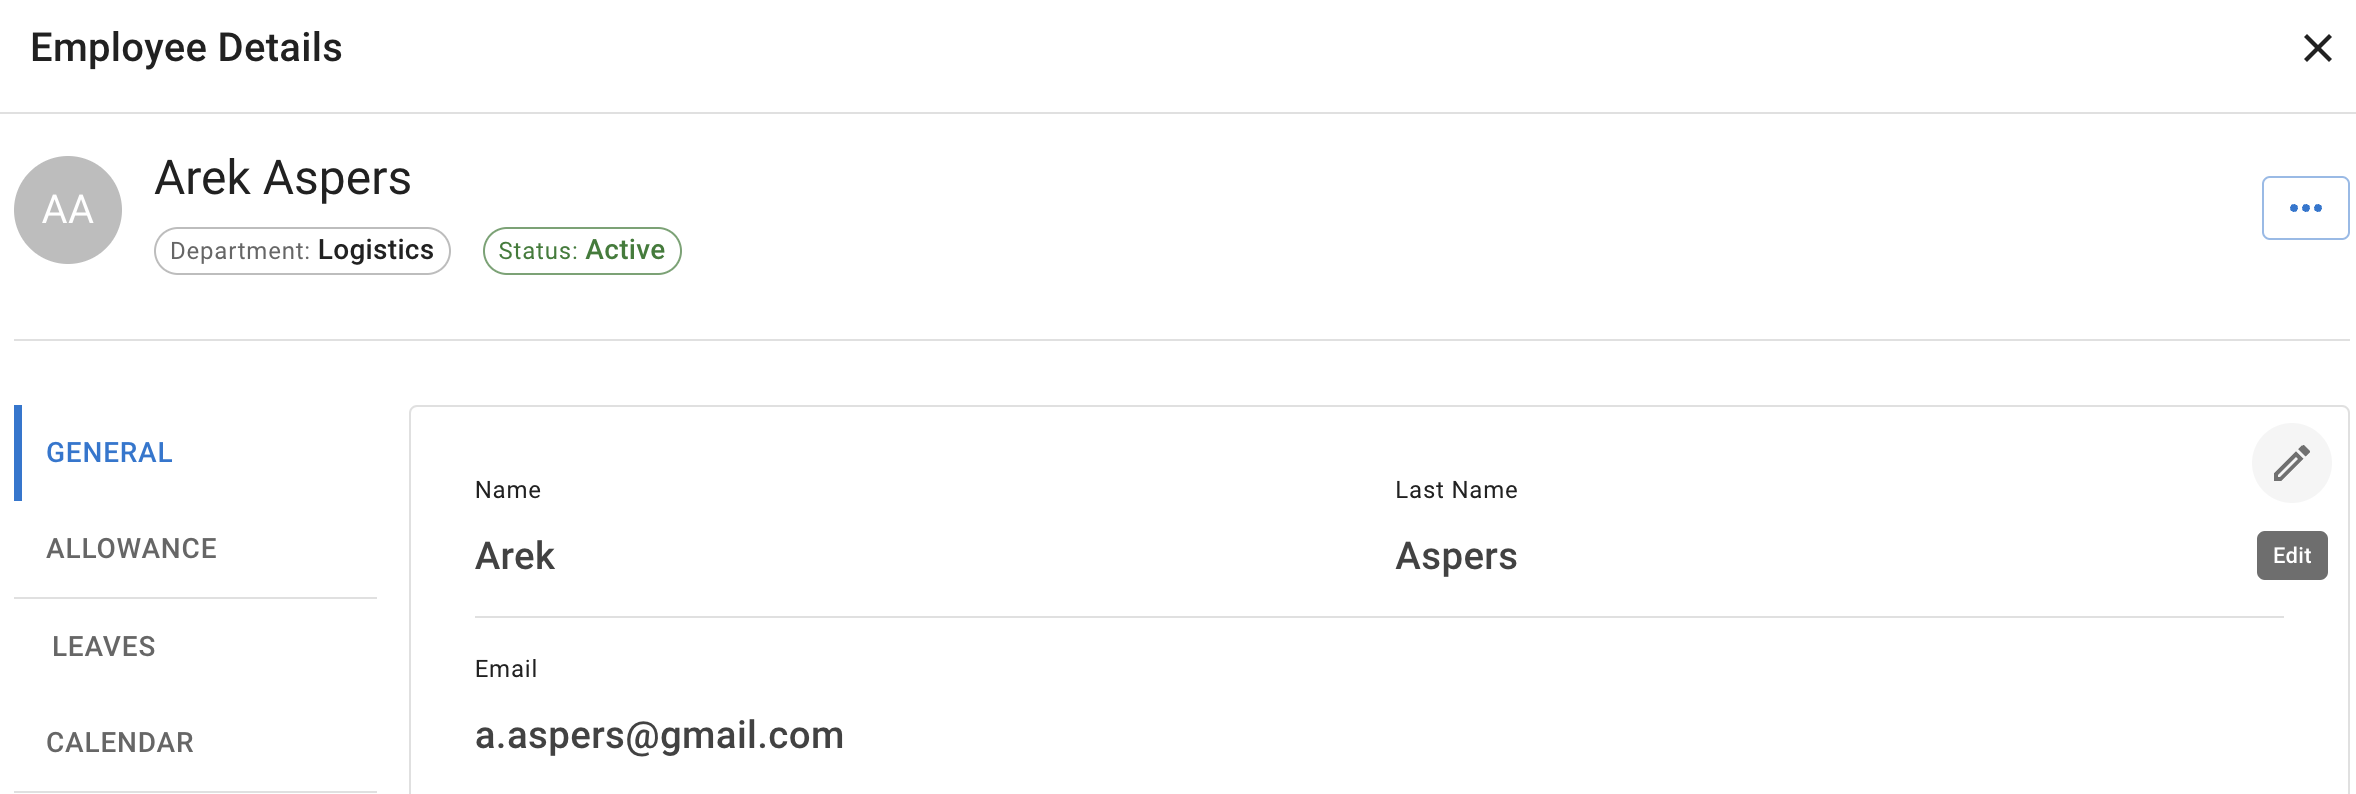The width and height of the screenshot is (2356, 794).
Task: Go to the CALENDAR tab
Action: (x=120, y=743)
